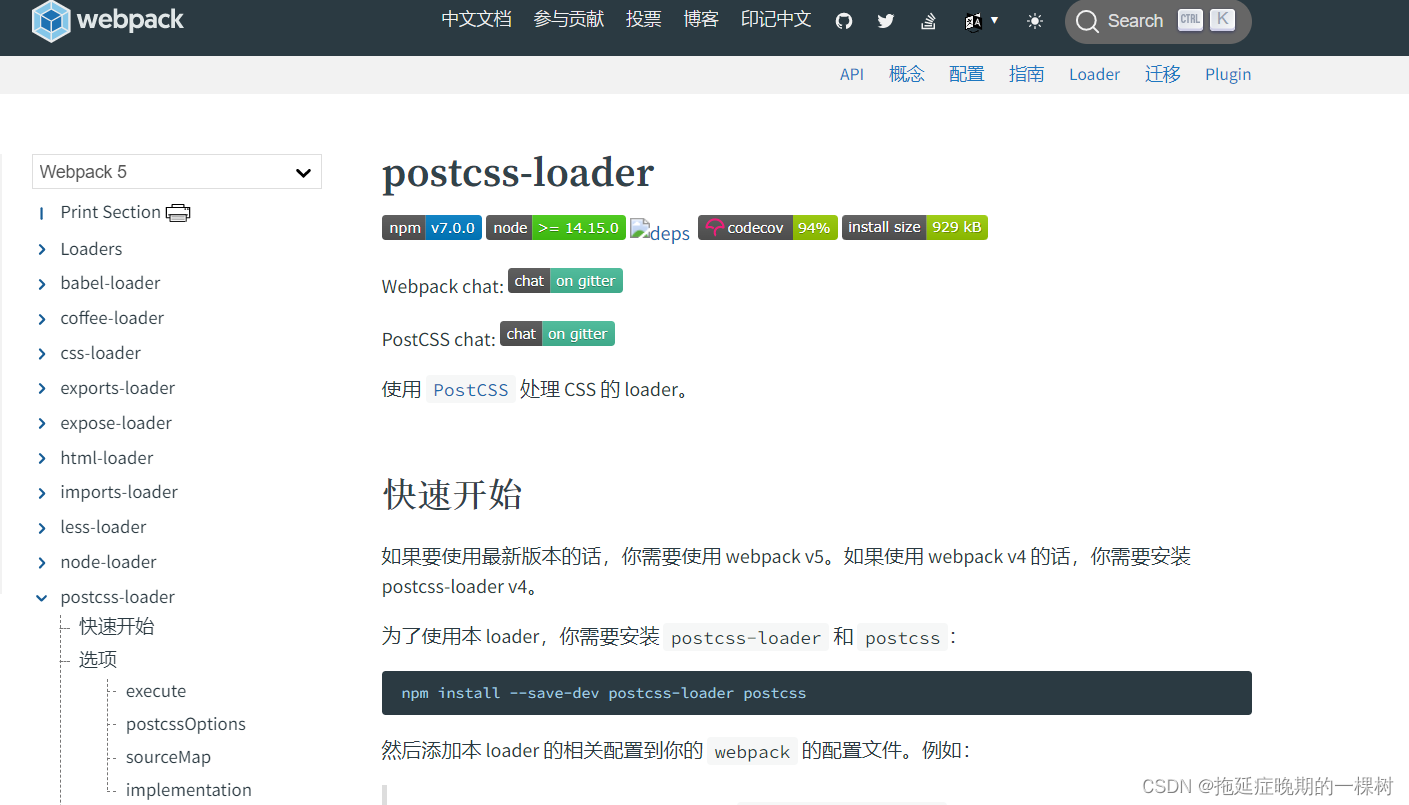Toggle the light/dark theme with the sun icon
Viewport: 1409px width, 805px height.
coord(1035,20)
